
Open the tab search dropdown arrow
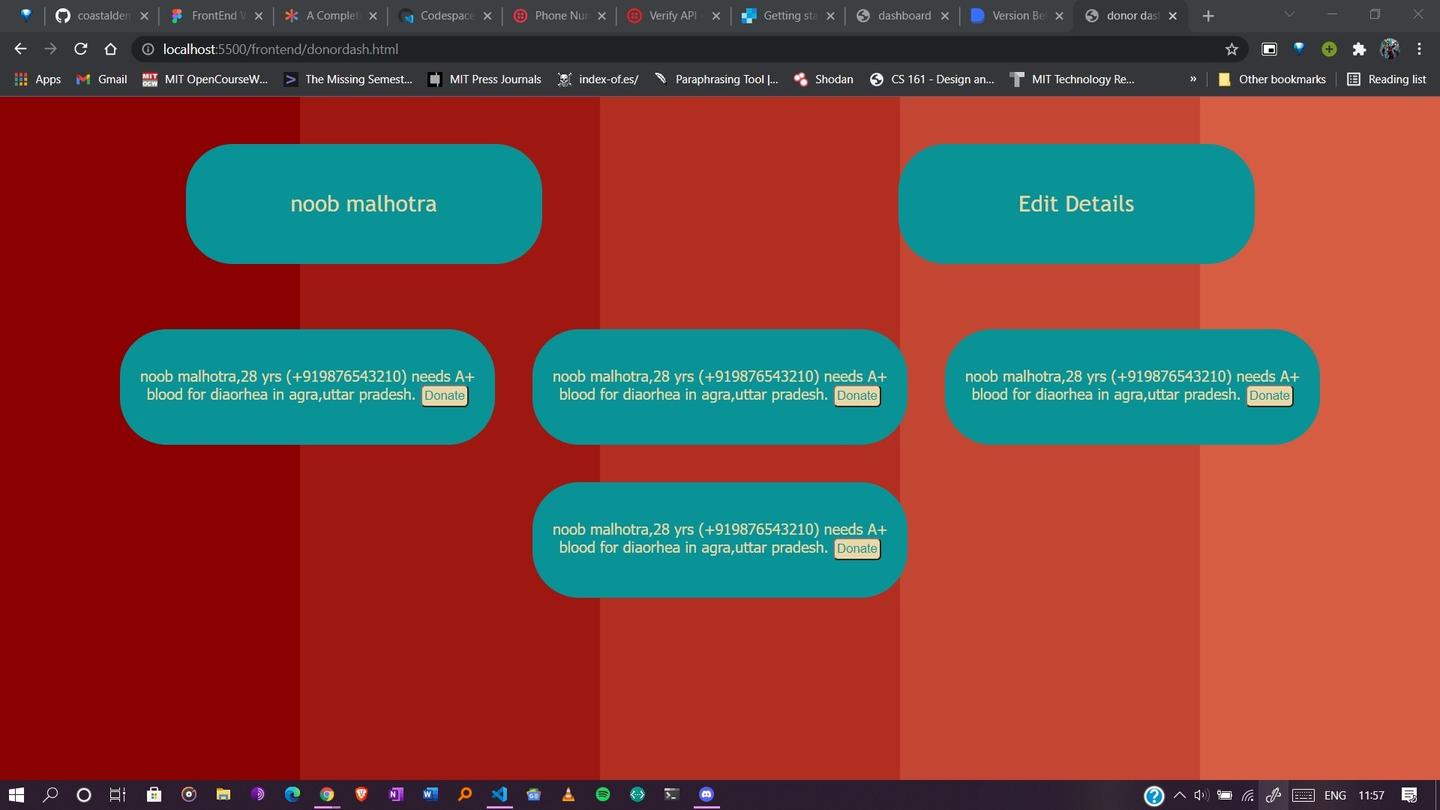1289,15
